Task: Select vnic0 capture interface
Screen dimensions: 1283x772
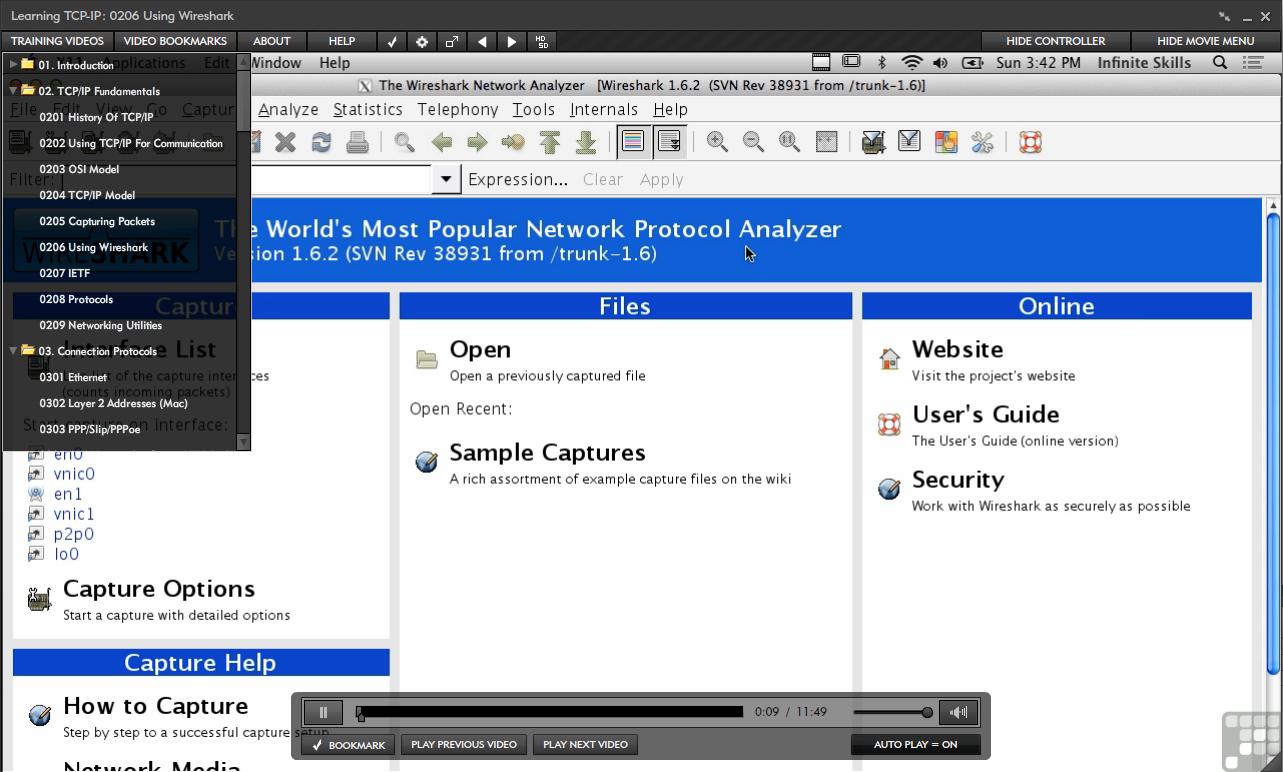Action: pos(74,474)
